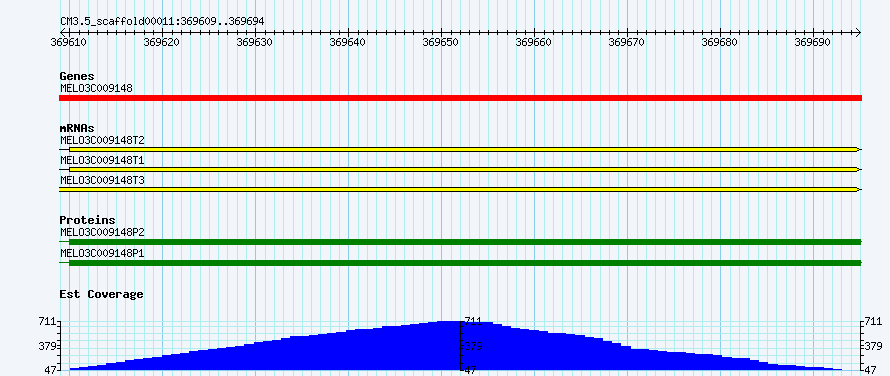Open the Proteins track title
Screen dimensions: 890x376
click(x=87, y=220)
